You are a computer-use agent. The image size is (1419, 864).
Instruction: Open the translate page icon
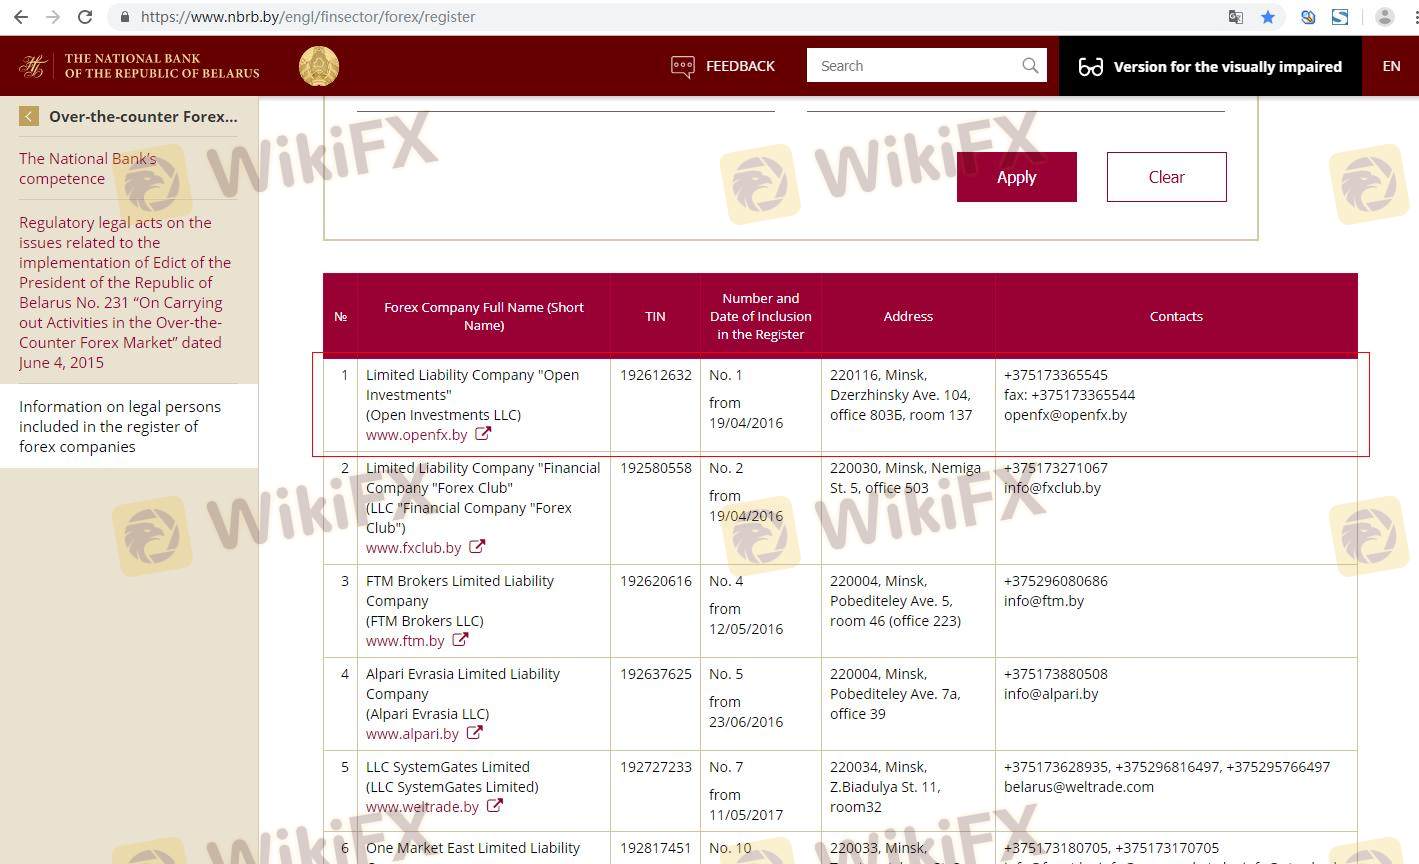click(x=1236, y=17)
